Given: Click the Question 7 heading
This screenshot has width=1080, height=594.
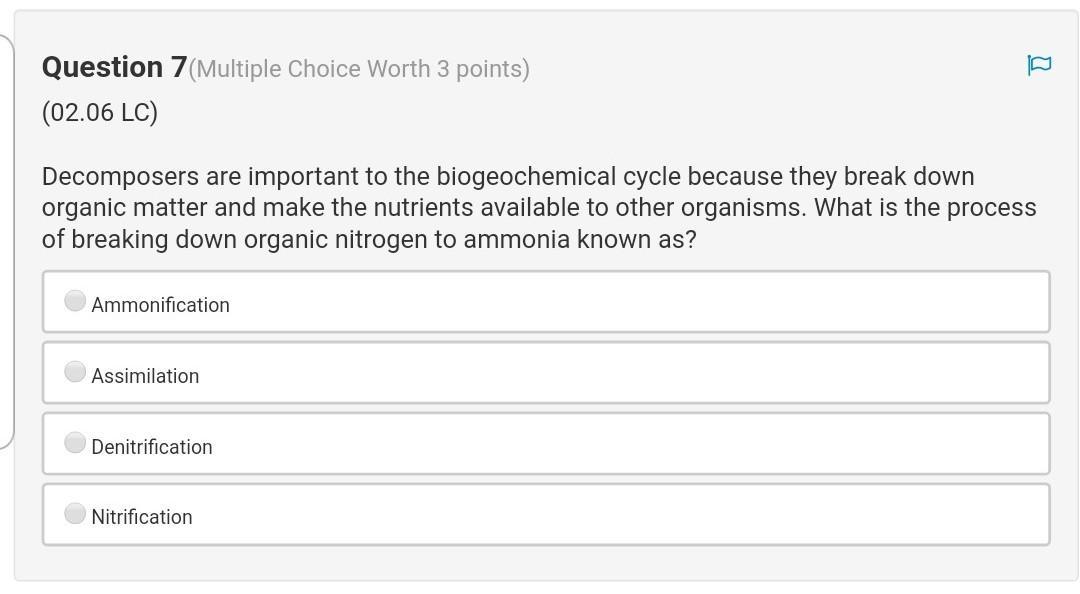Looking at the screenshot, I should pyautogui.click(x=114, y=68).
